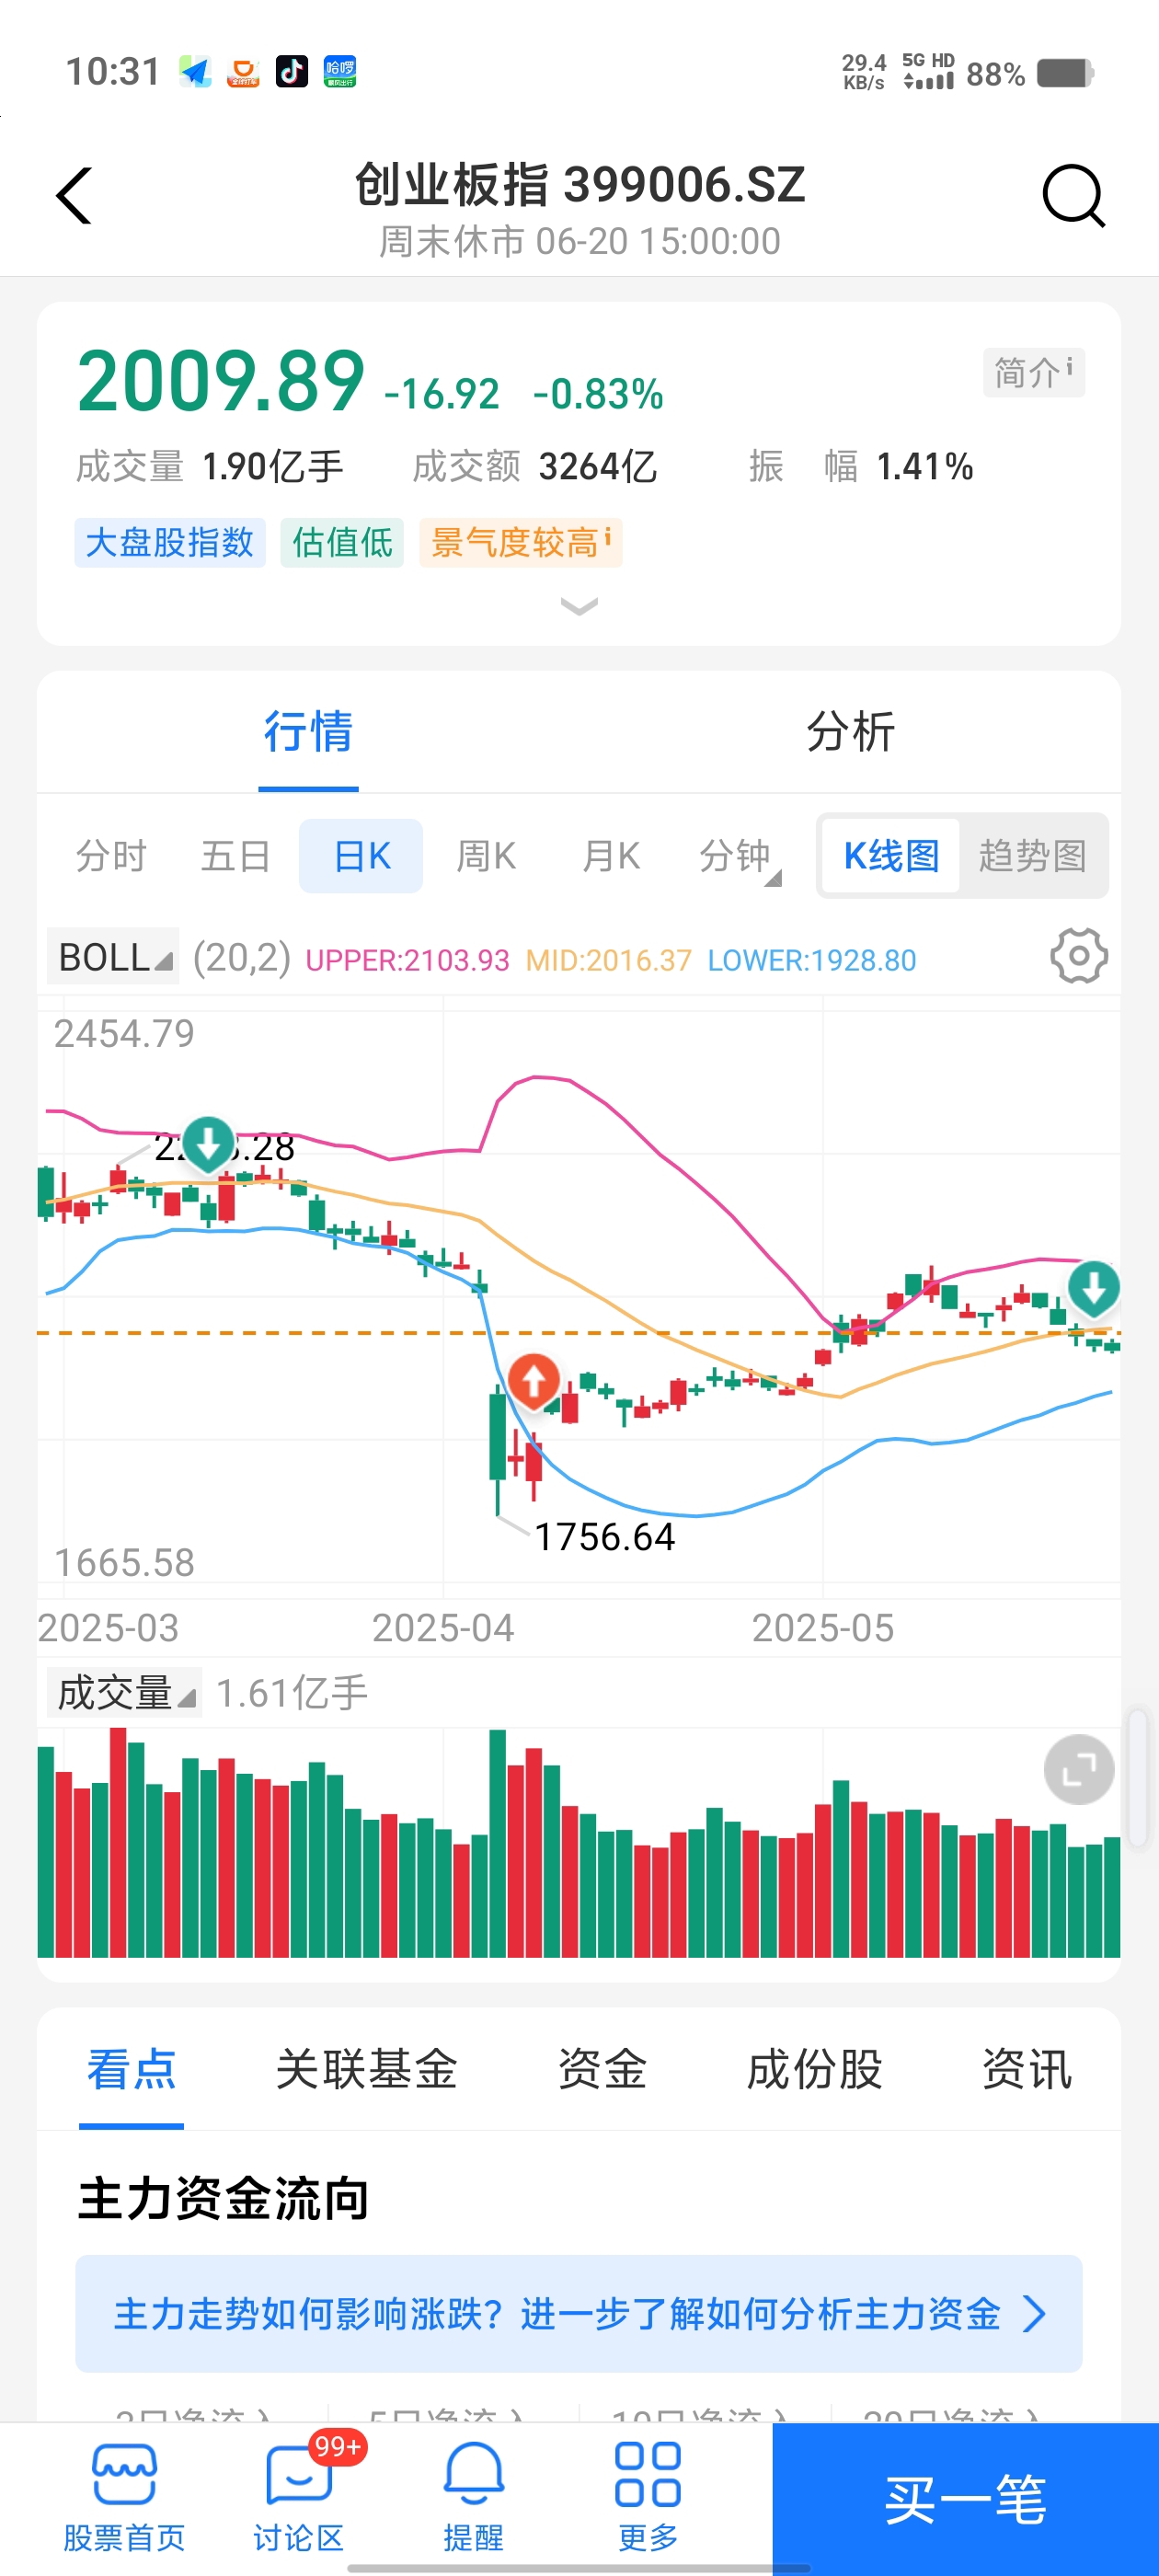Open the BOLL indicator dropdown
Screen dimensions: 1159x2576
[113, 957]
